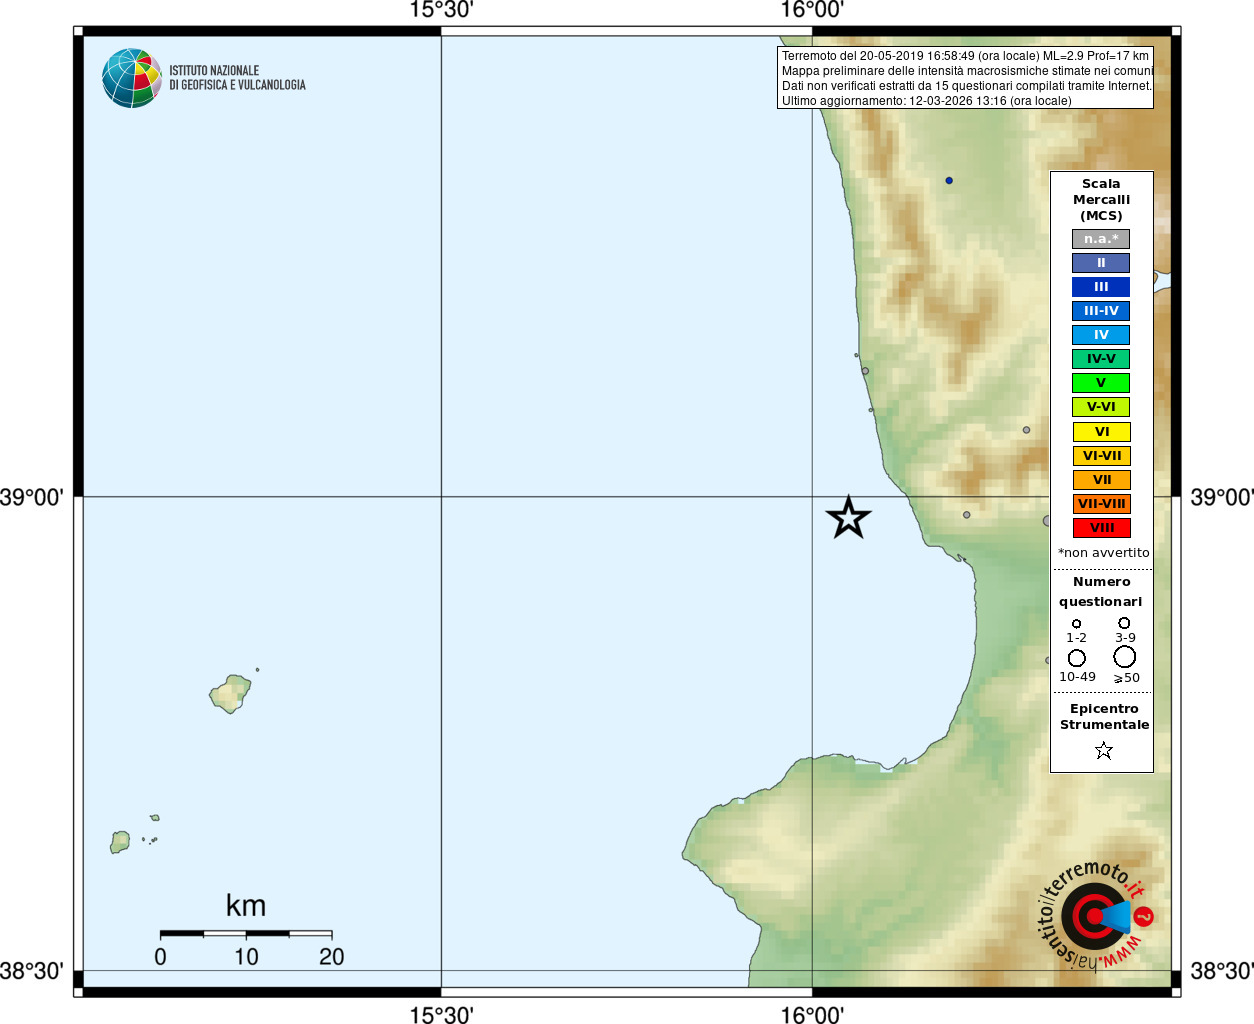Click the III-IV intensity legend swatch
This screenshot has height=1024, width=1254.
[1101, 311]
